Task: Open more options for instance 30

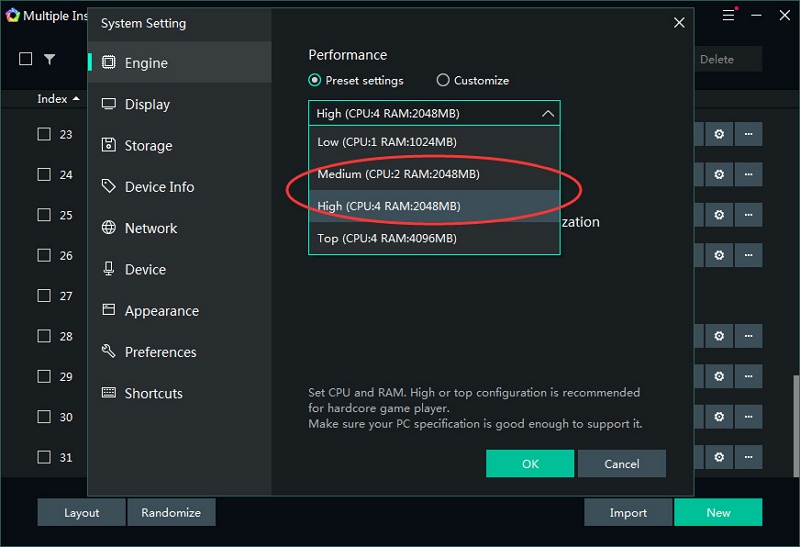Action: tap(748, 417)
